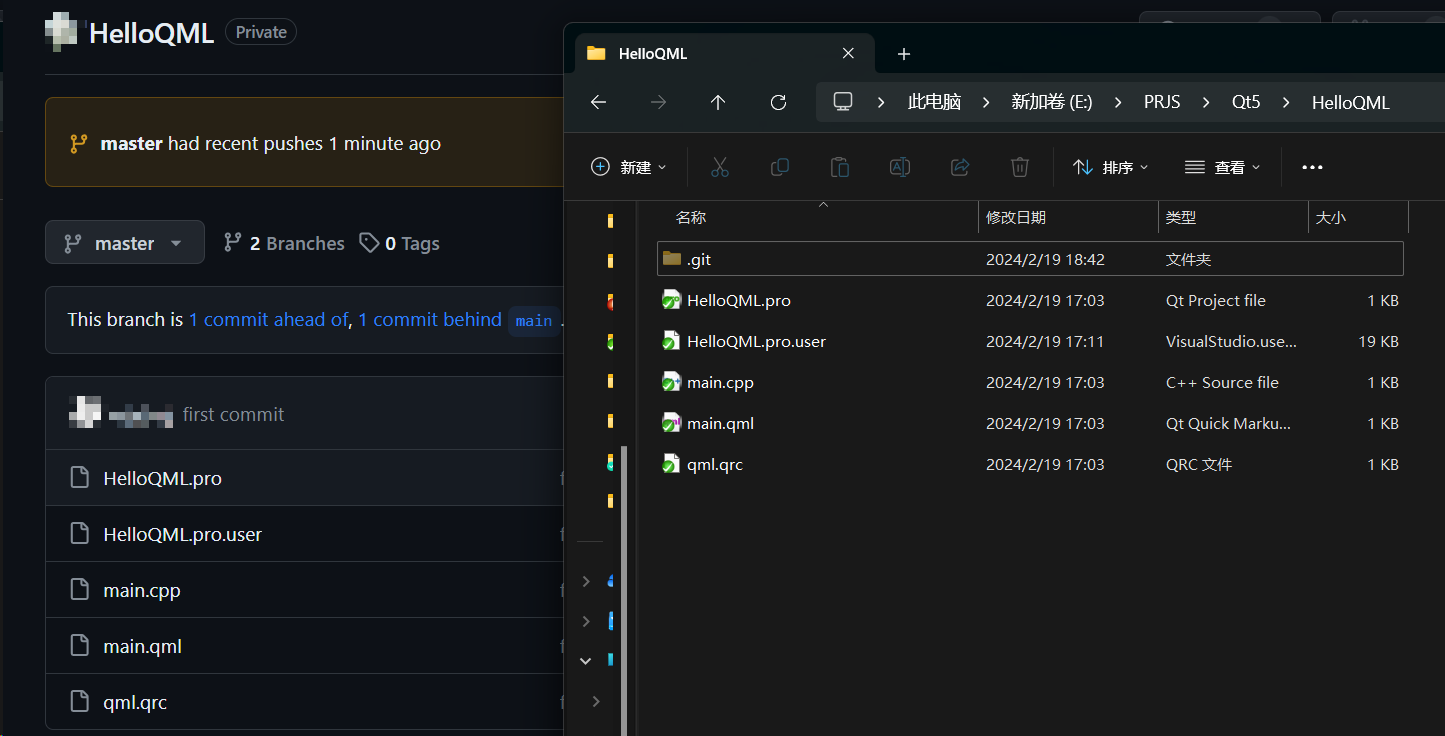Viewport: 1445px width, 736px height.
Task: Select the HelloQML.pro file icon in Explorer
Action: coord(672,300)
